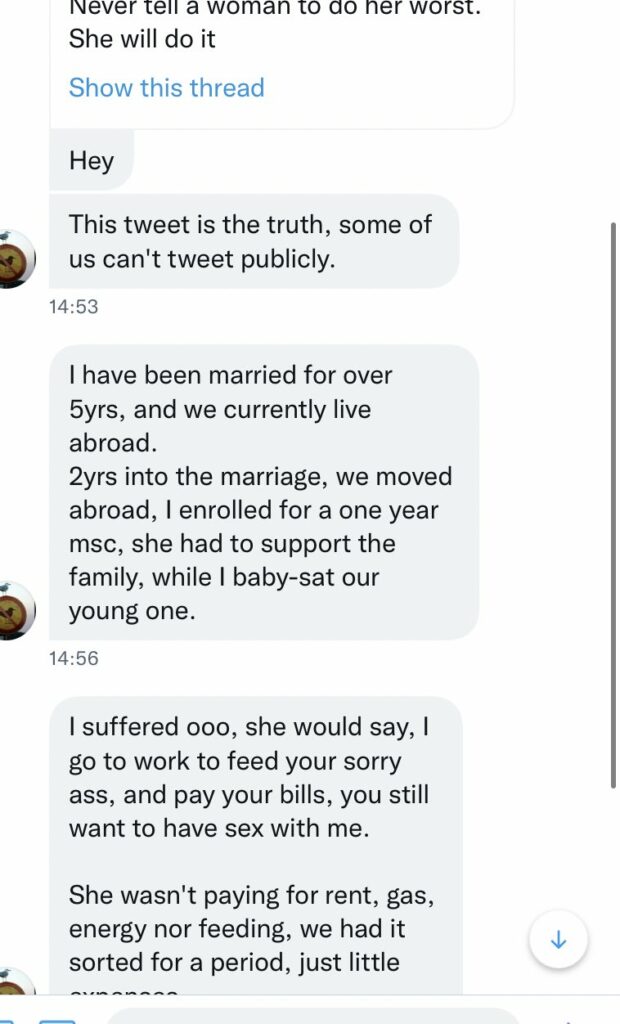
Task: Click the 14:53 timestamp
Action: tap(73, 307)
